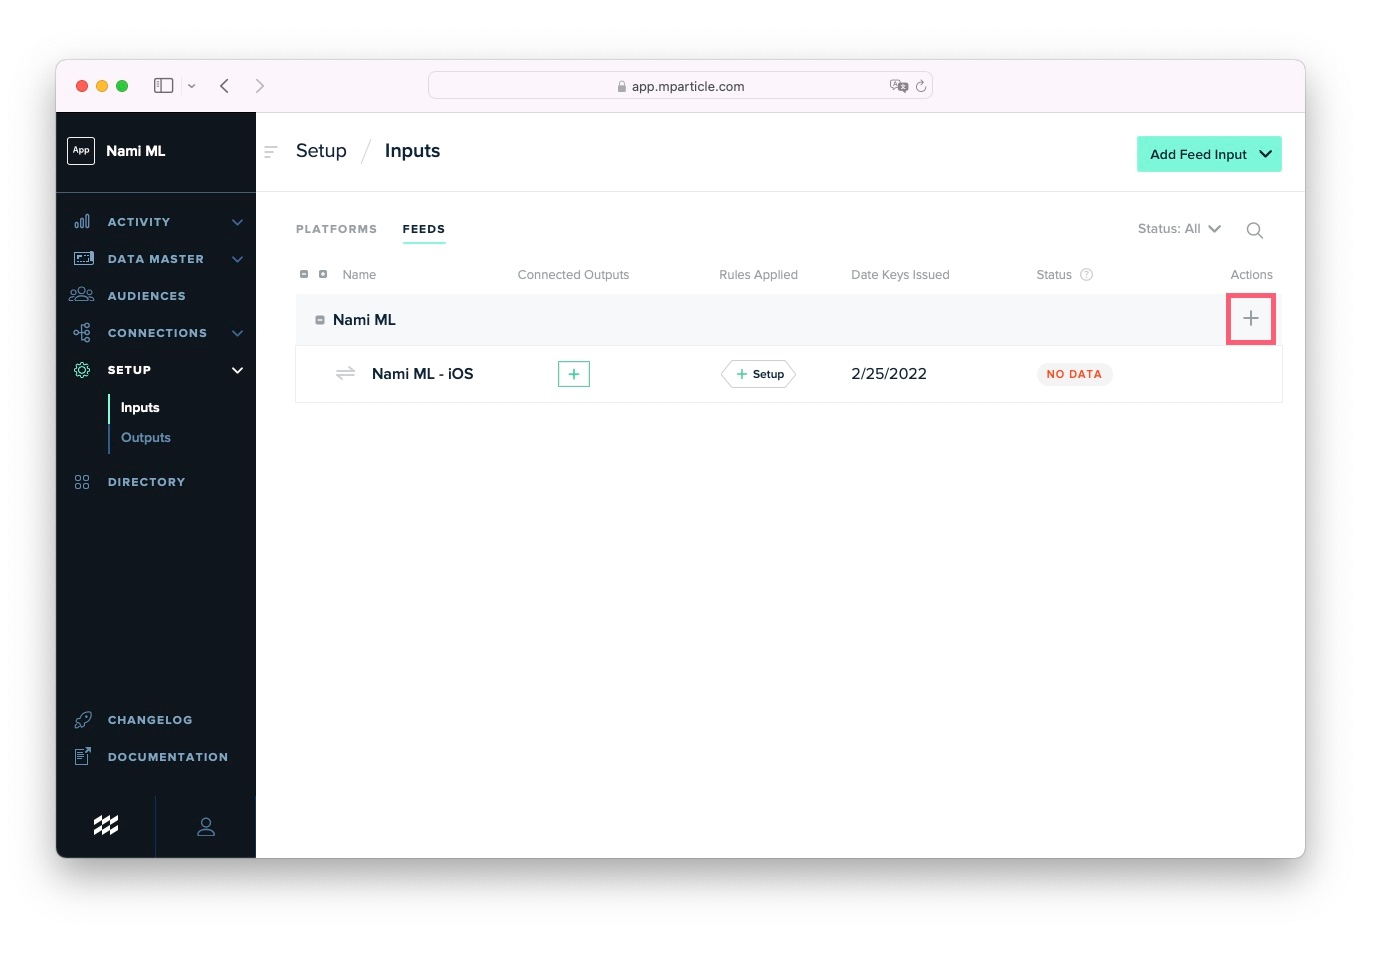Open the Audiences menu item
This screenshot has height=965, width=1374.
click(x=146, y=296)
